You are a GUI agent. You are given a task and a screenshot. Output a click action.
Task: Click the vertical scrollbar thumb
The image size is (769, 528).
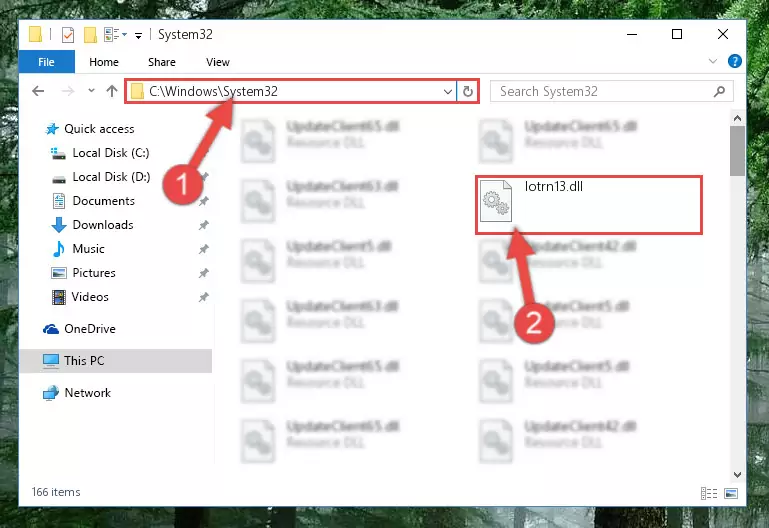[737, 151]
